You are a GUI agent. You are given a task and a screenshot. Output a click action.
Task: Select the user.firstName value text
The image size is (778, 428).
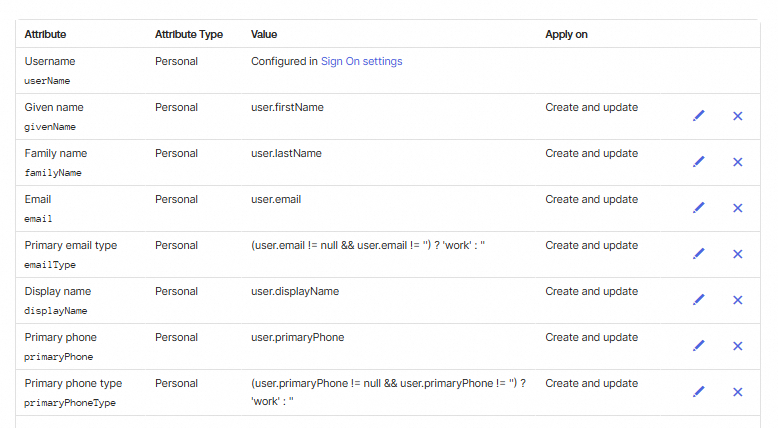click(x=287, y=108)
